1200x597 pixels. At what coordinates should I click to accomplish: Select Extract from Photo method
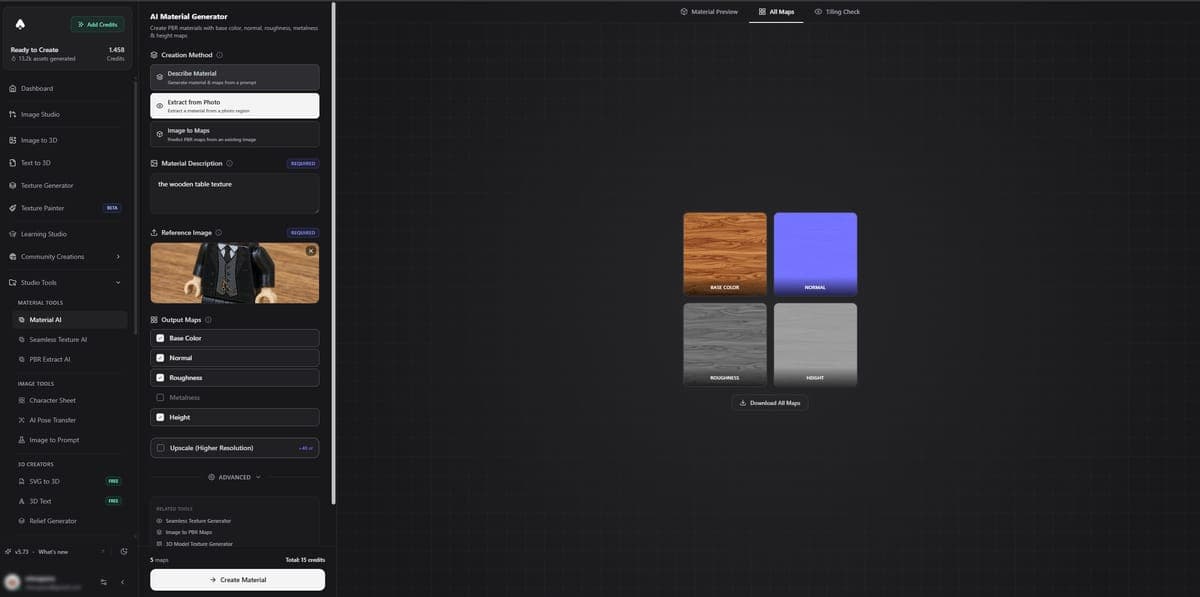coord(235,106)
